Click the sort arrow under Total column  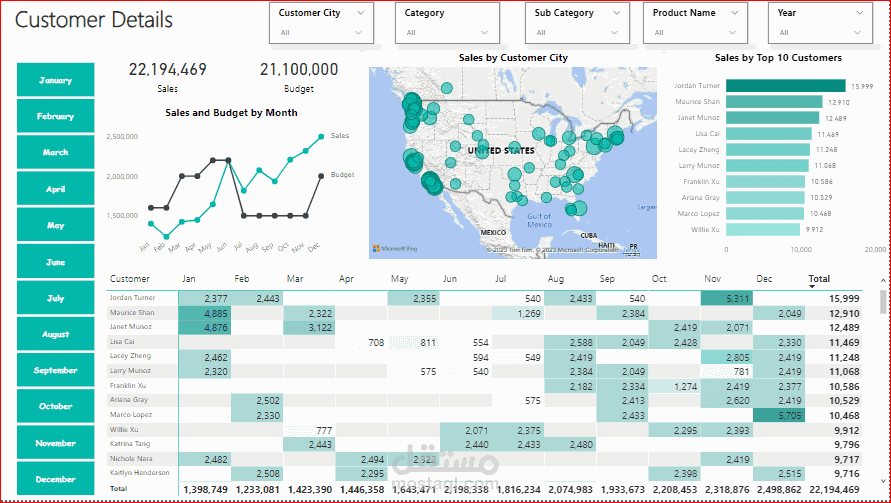[811, 286]
